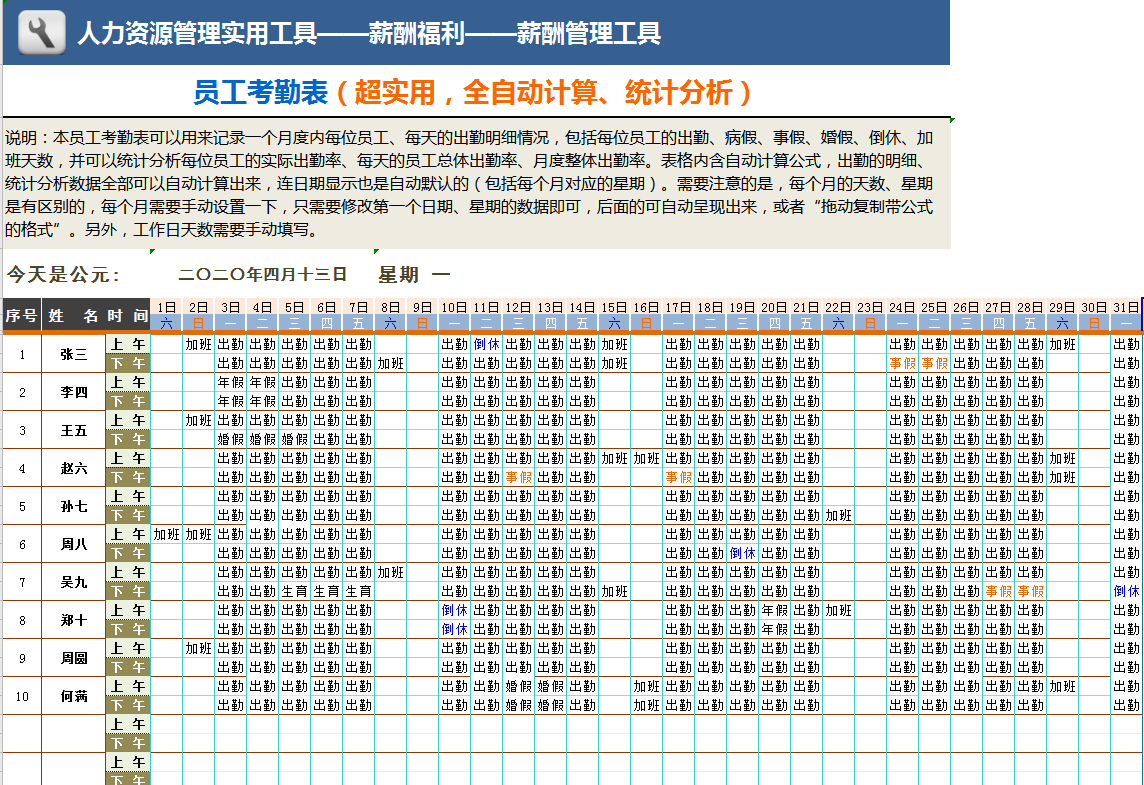Click the 六 weekday cell under 1日
Image resolution: width=1144 pixels, height=785 pixels.
coord(166,323)
